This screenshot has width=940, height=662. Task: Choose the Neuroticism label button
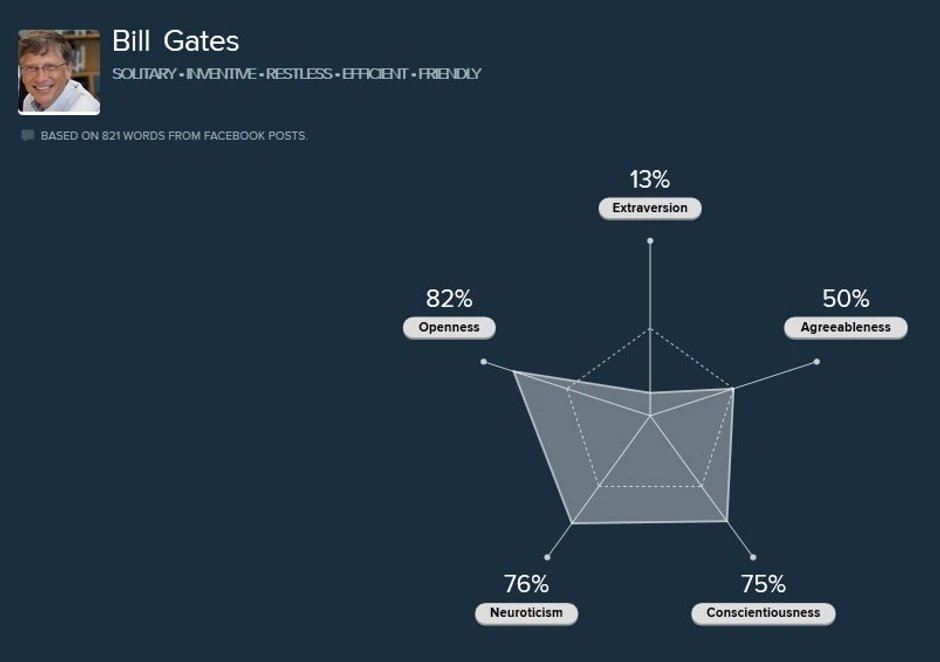point(526,613)
